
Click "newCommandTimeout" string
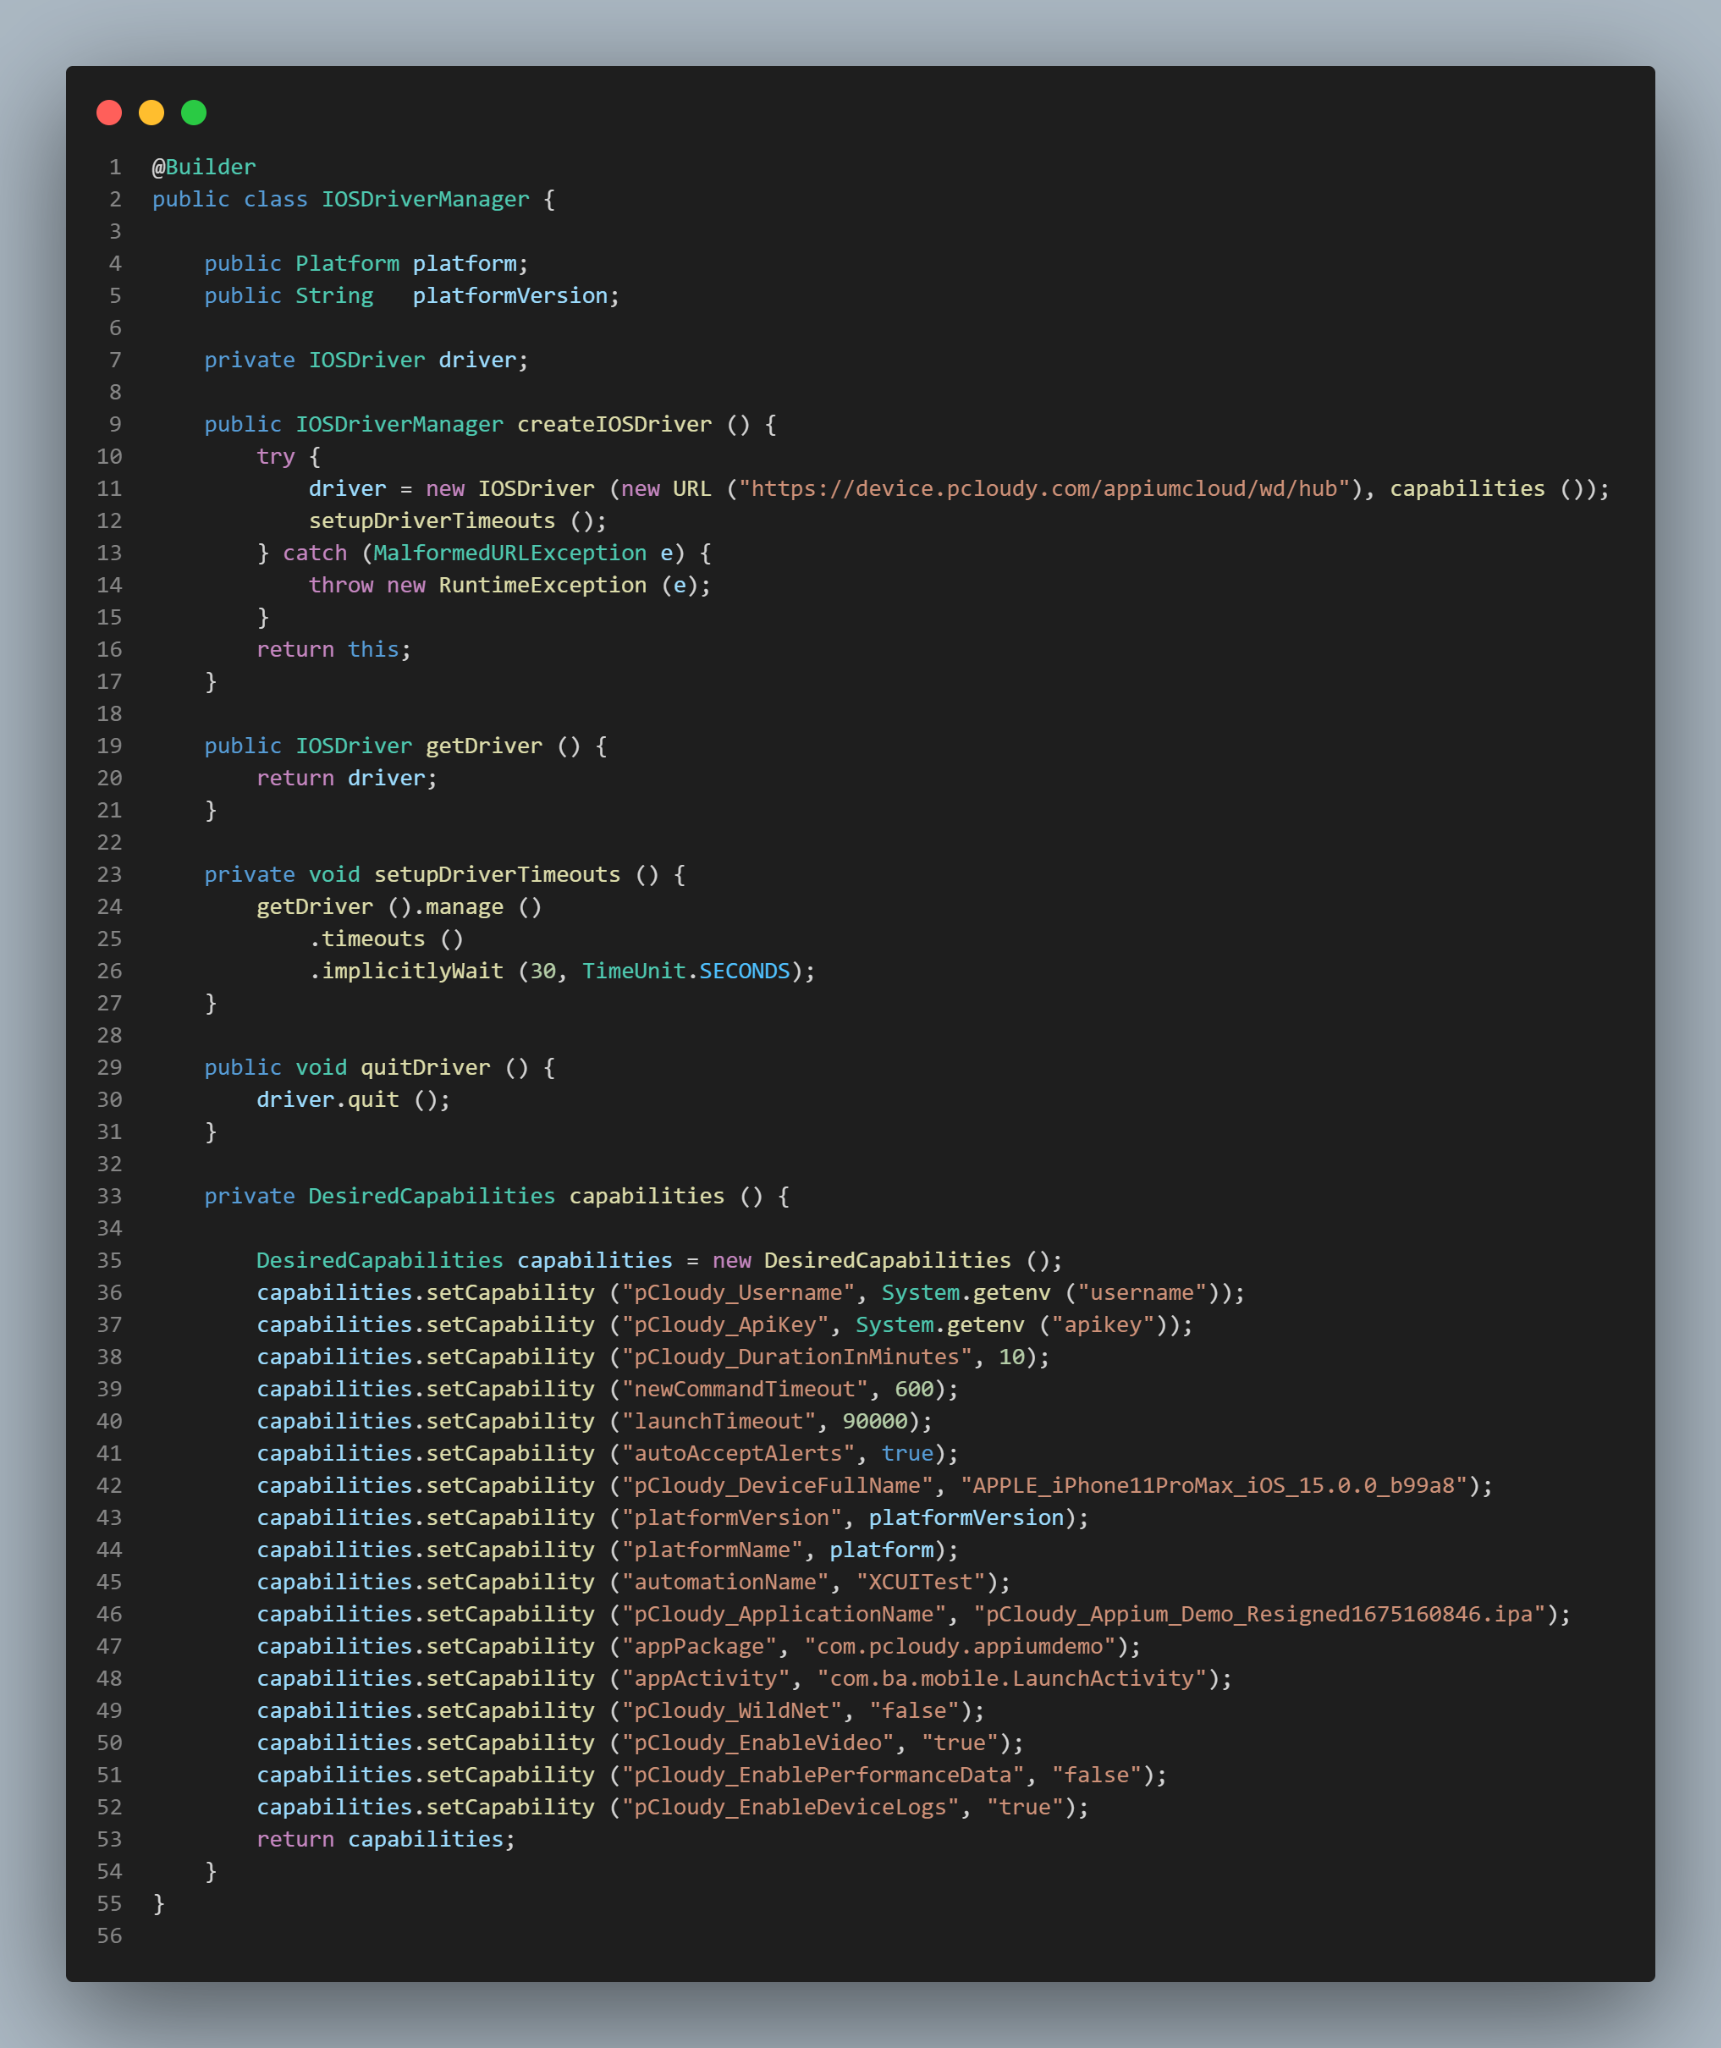(745, 1389)
